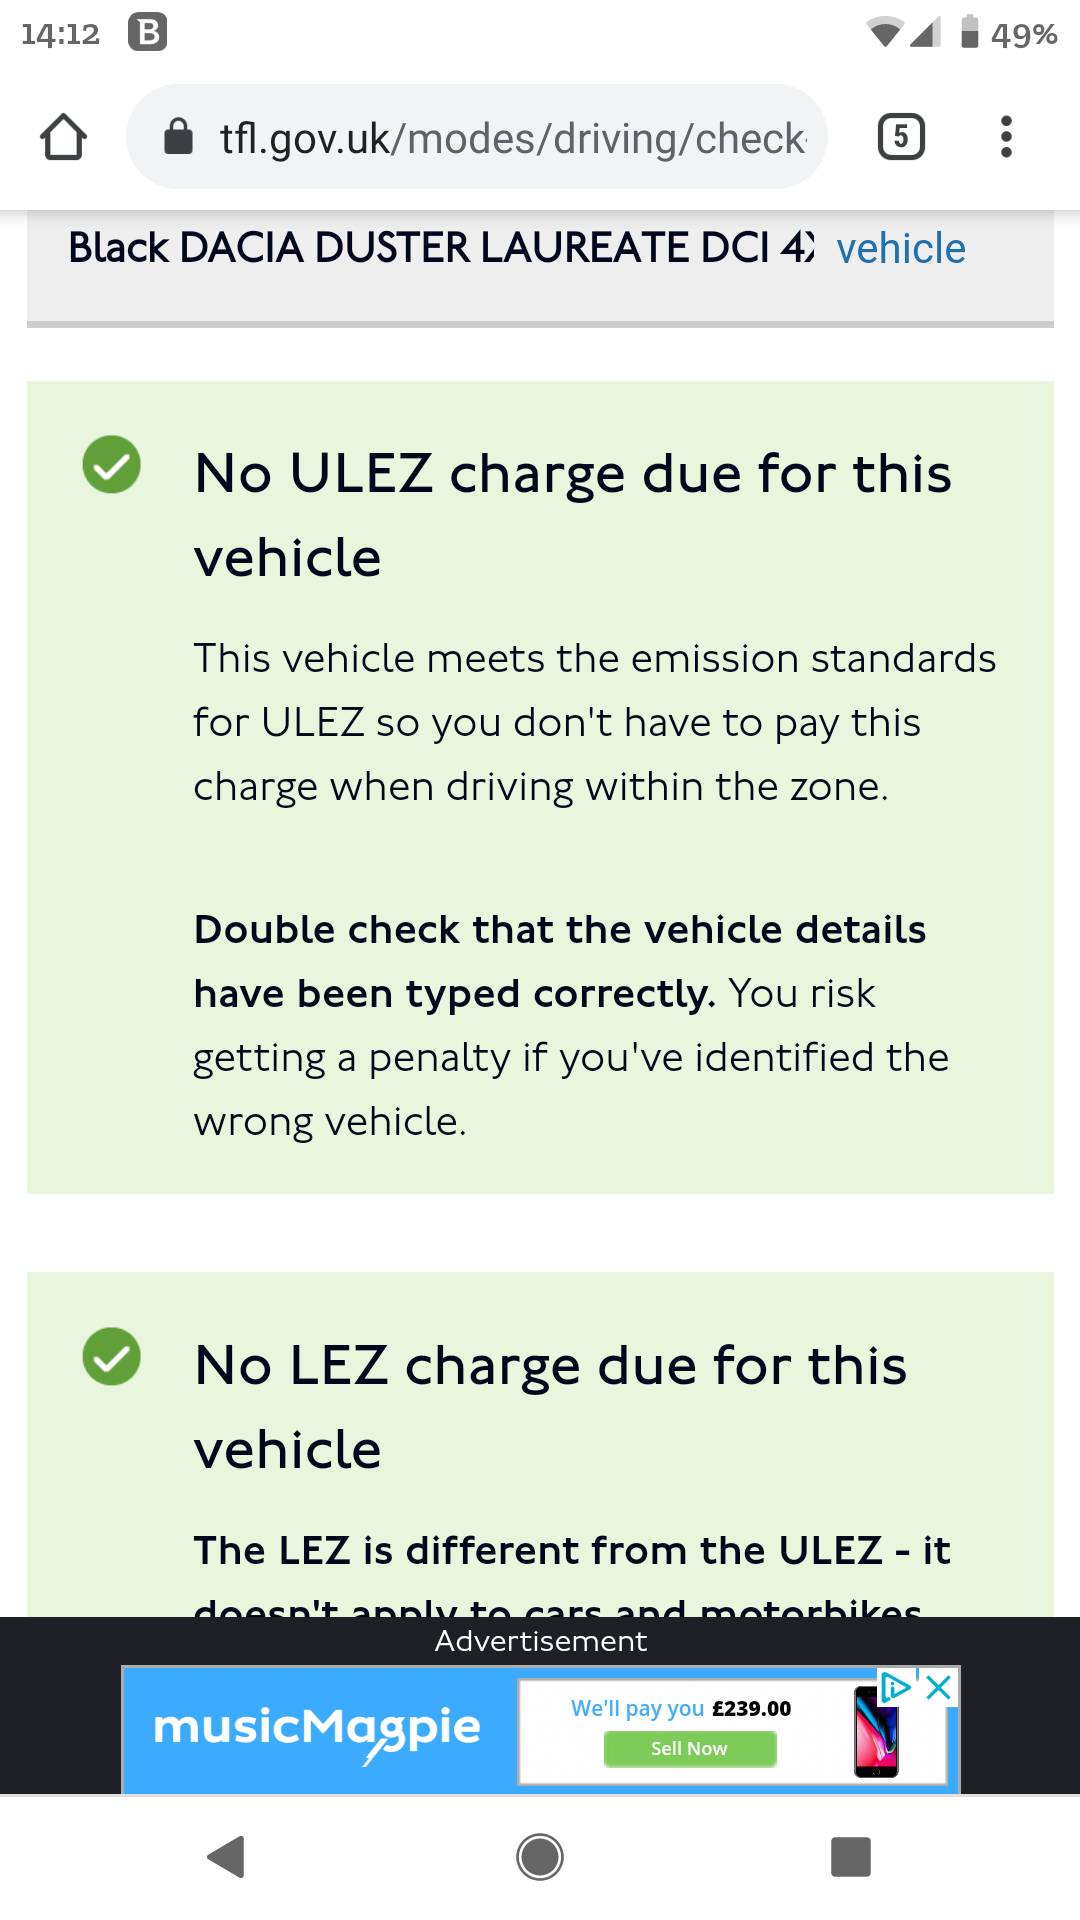Viewport: 1080px width, 1920px height.
Task: Close the musicMagpie ad
Action: 939,1688
